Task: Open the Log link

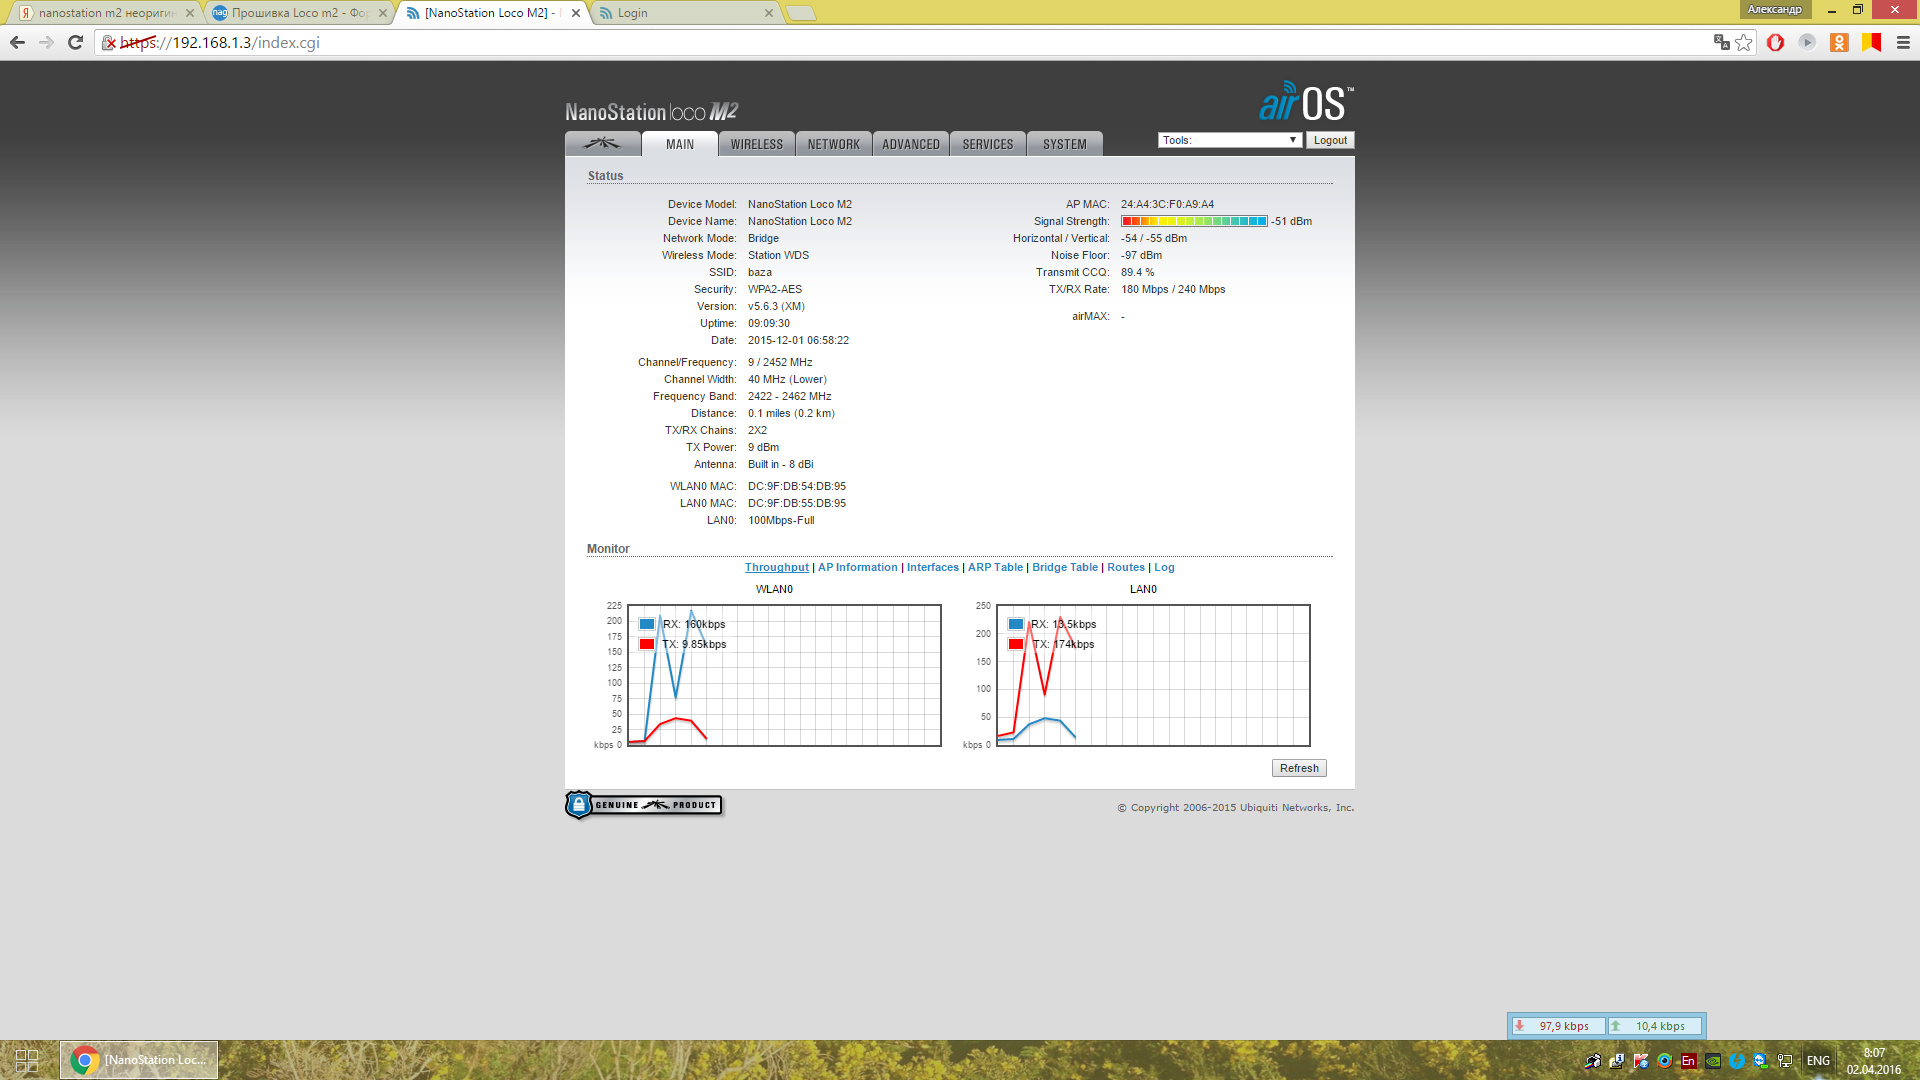Action: tap(1164, 567)
